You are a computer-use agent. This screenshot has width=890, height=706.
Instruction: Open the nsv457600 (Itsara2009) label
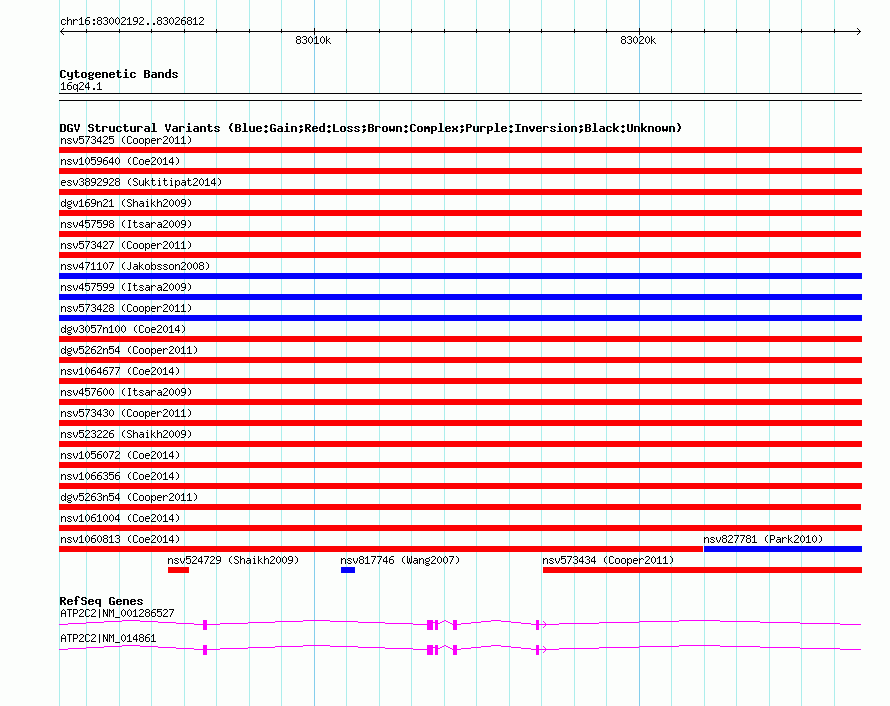click(126, 392)
